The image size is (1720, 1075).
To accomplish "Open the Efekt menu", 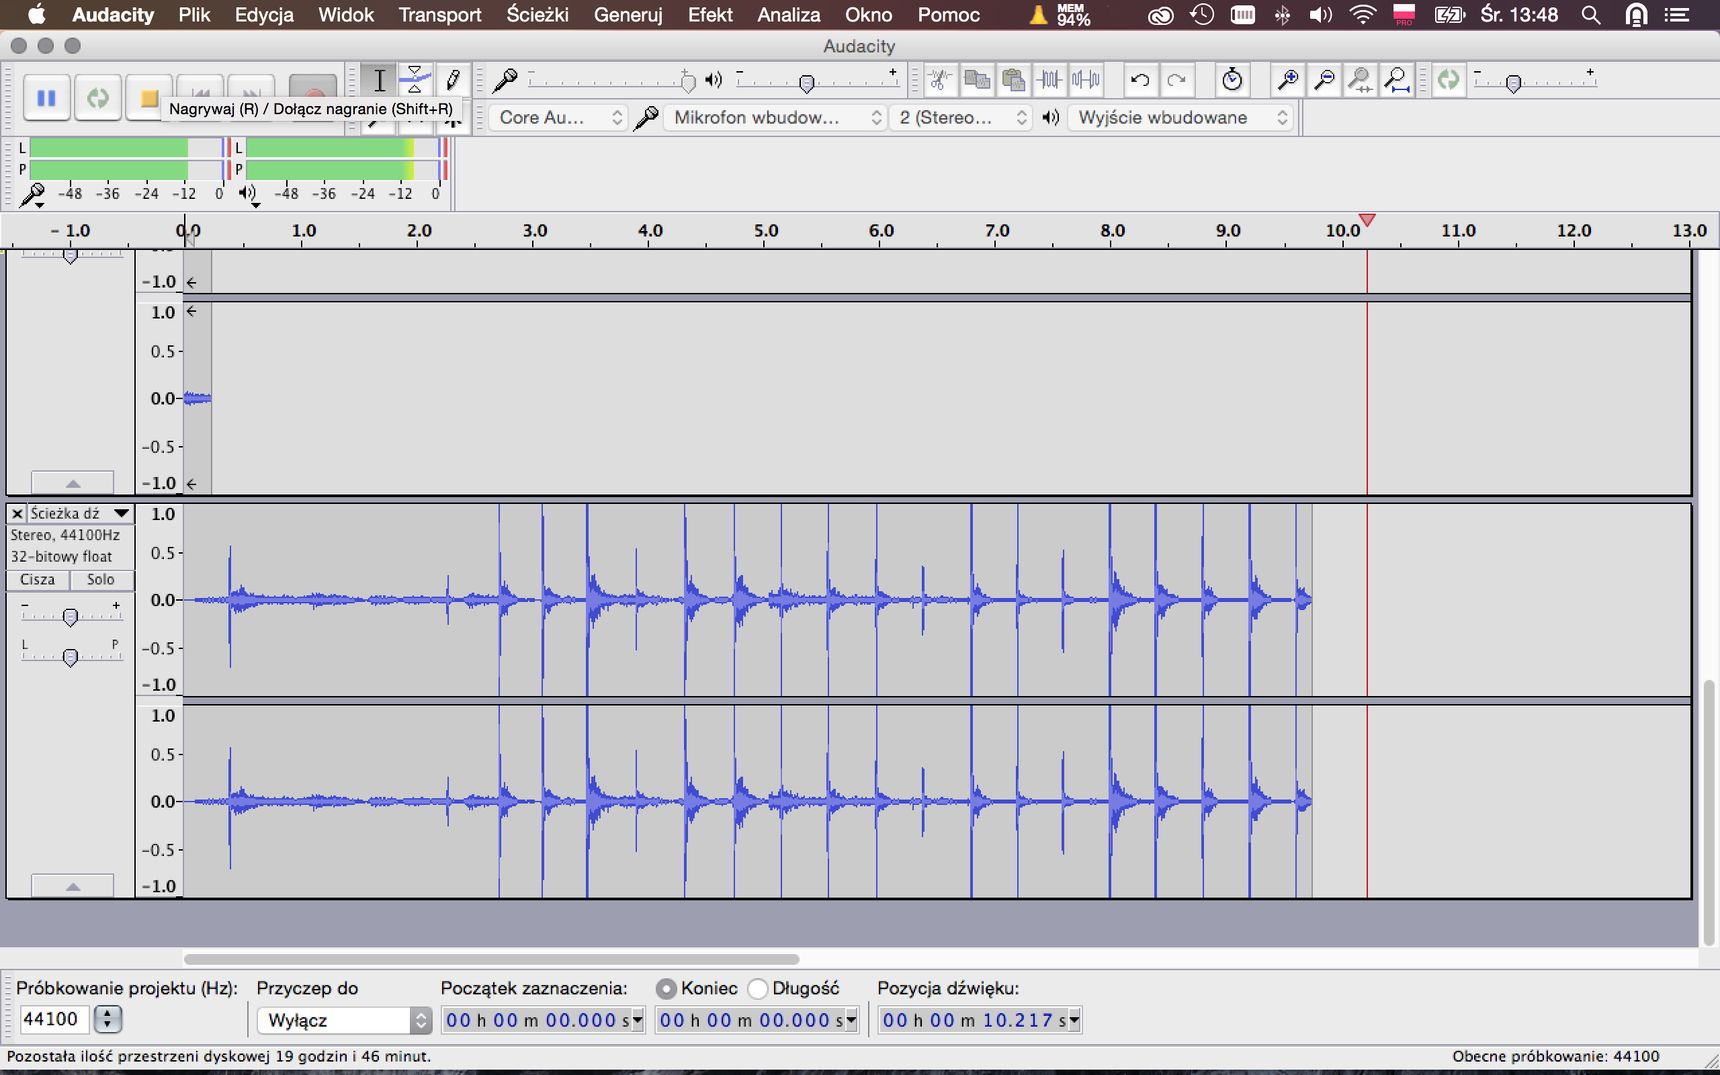I will [x=710, y=14].
